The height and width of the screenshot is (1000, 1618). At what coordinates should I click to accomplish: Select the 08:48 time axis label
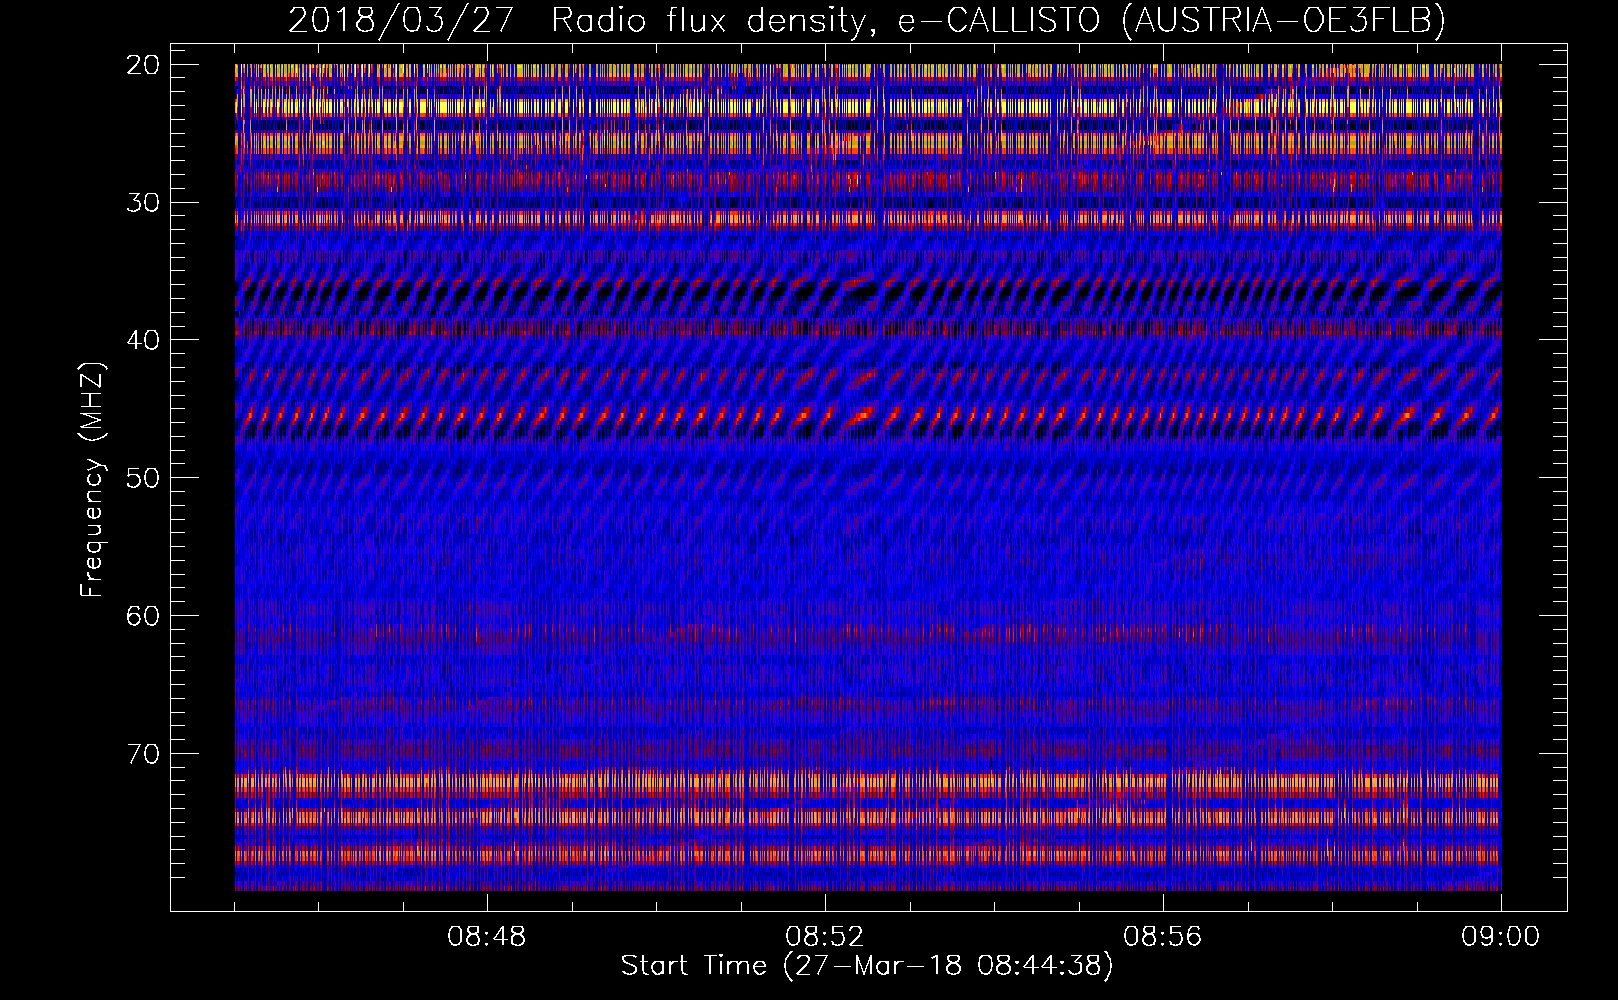coord(487,937)
